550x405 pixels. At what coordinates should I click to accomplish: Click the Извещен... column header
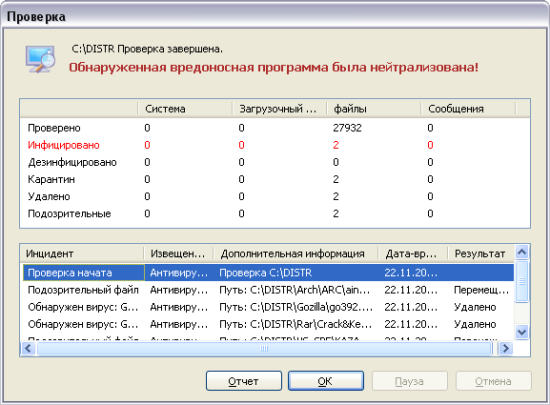click(179, 253)
